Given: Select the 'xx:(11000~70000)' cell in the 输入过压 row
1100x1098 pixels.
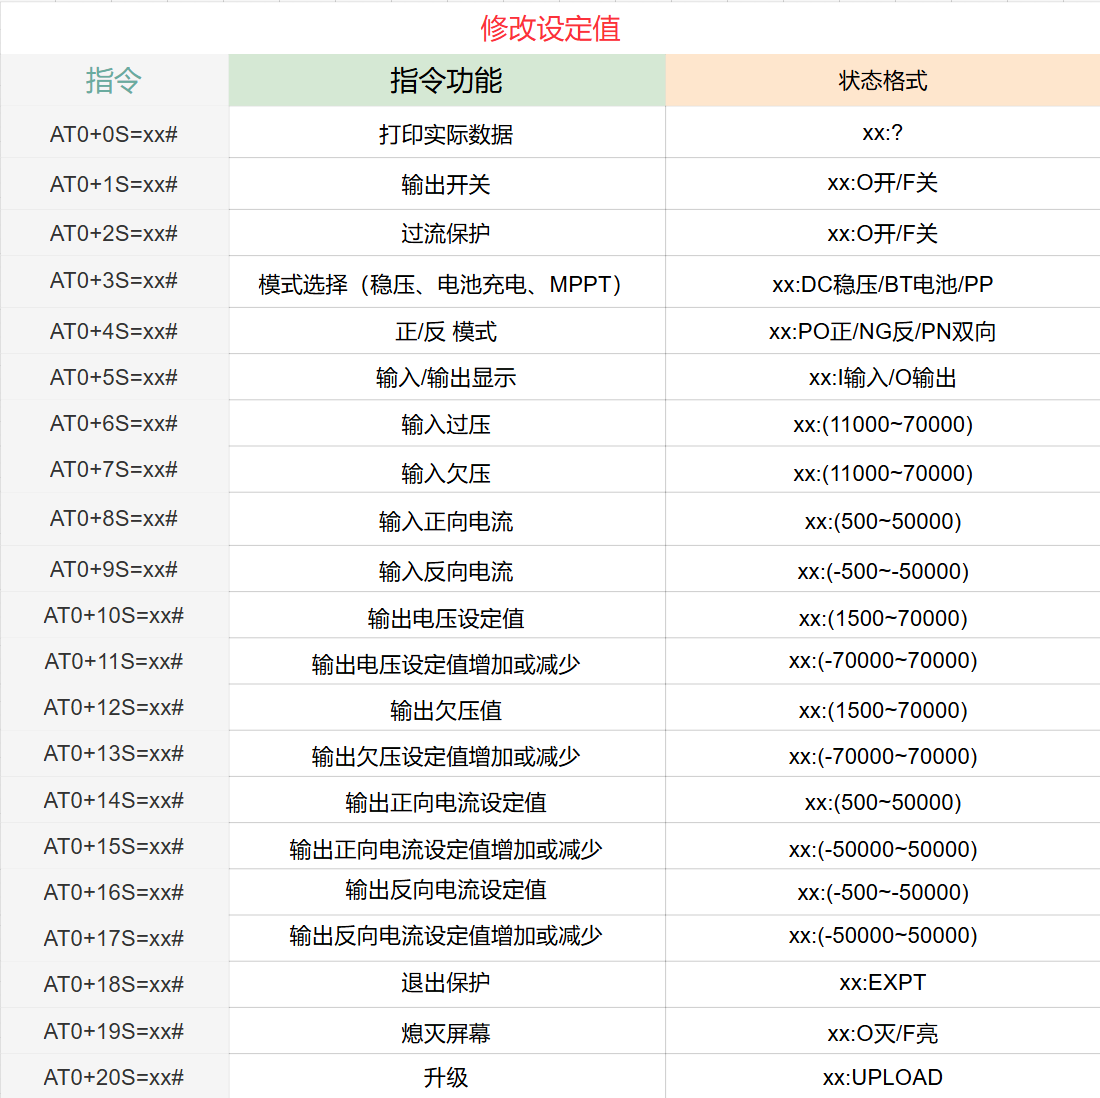Looking at the screenshot, I should (883, 424).
